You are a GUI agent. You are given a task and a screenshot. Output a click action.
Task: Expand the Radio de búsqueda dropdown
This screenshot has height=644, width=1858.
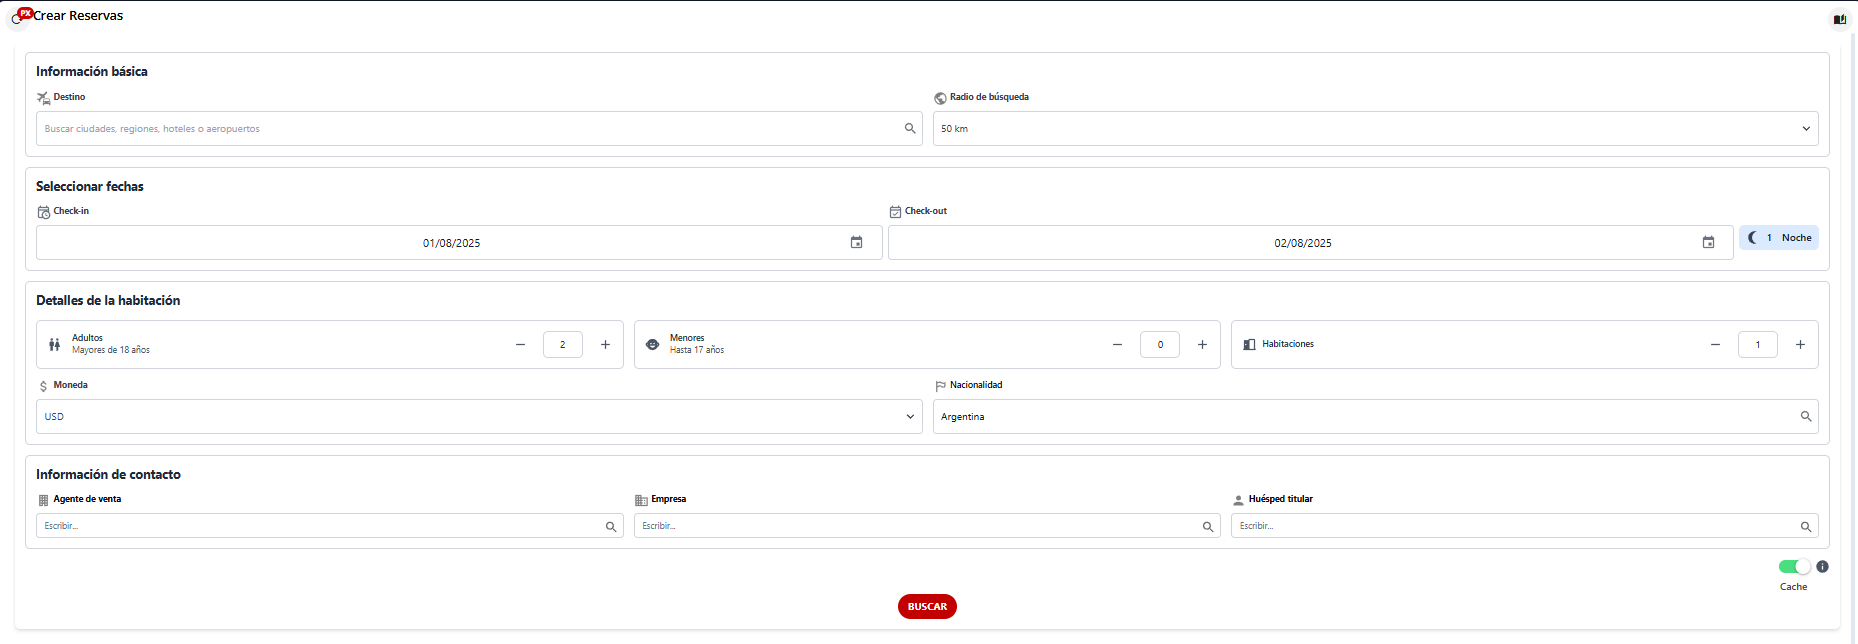click(1806, 128)
